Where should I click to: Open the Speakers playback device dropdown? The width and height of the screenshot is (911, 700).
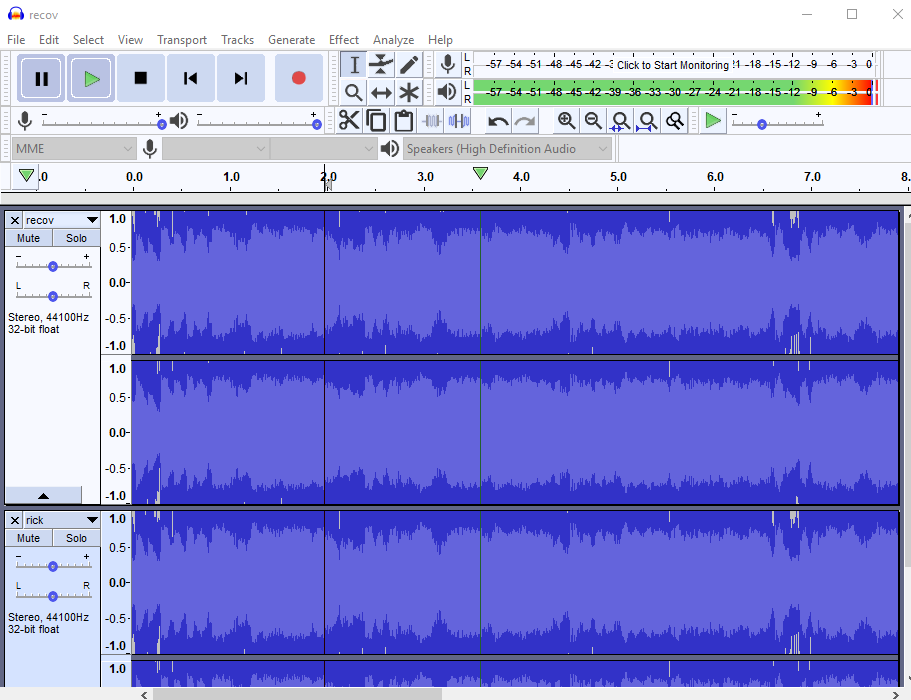pyautogui.click(x=507, y=149)
